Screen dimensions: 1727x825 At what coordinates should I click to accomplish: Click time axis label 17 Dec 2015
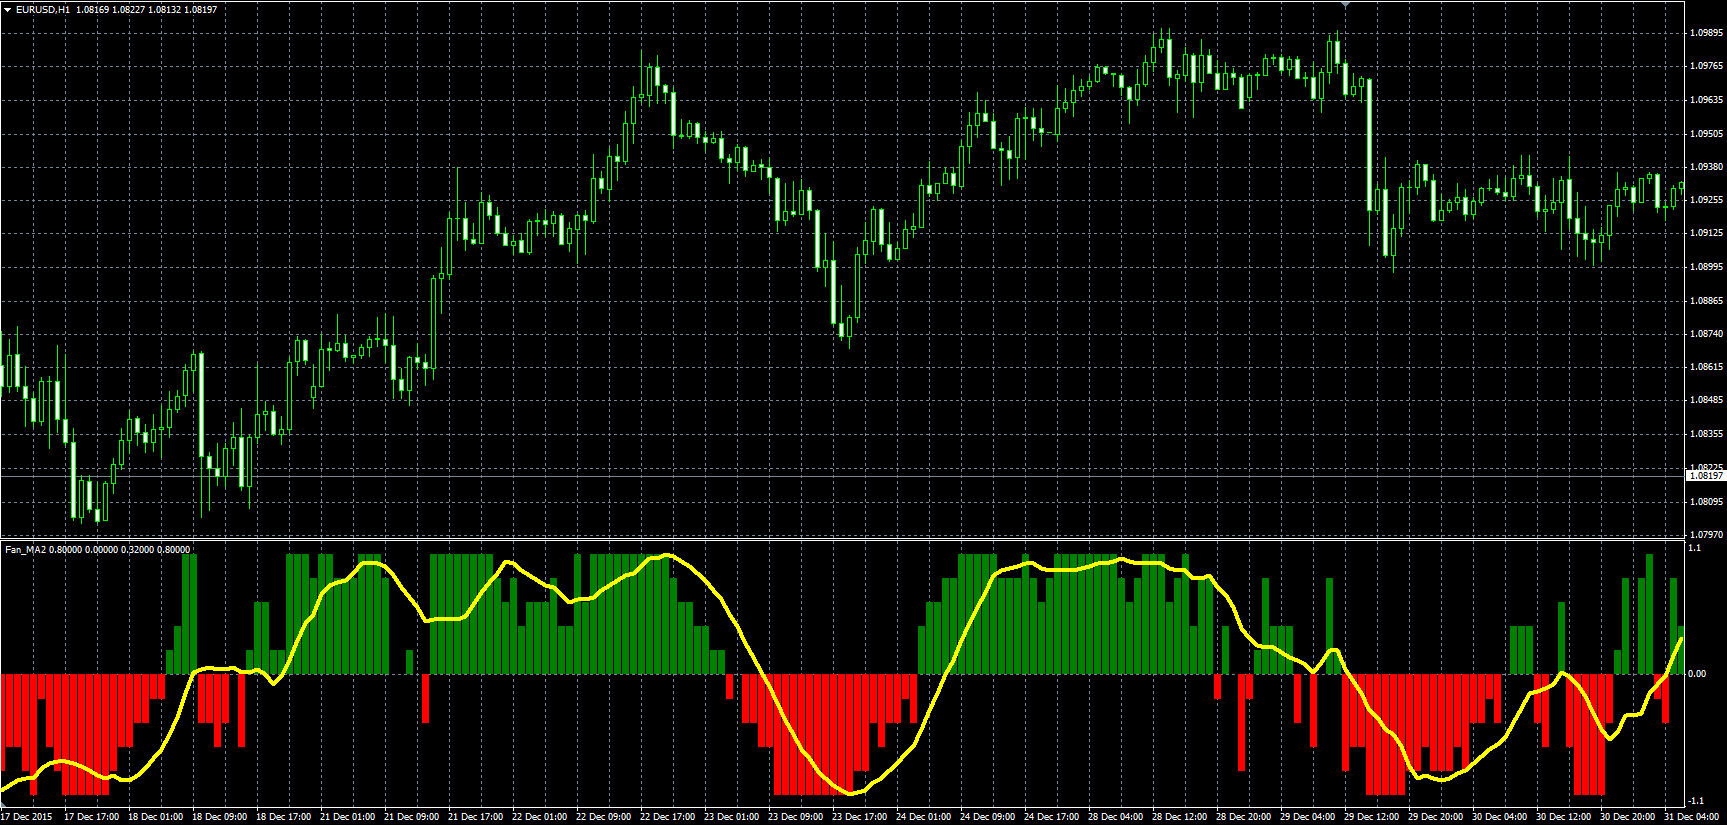27,817
